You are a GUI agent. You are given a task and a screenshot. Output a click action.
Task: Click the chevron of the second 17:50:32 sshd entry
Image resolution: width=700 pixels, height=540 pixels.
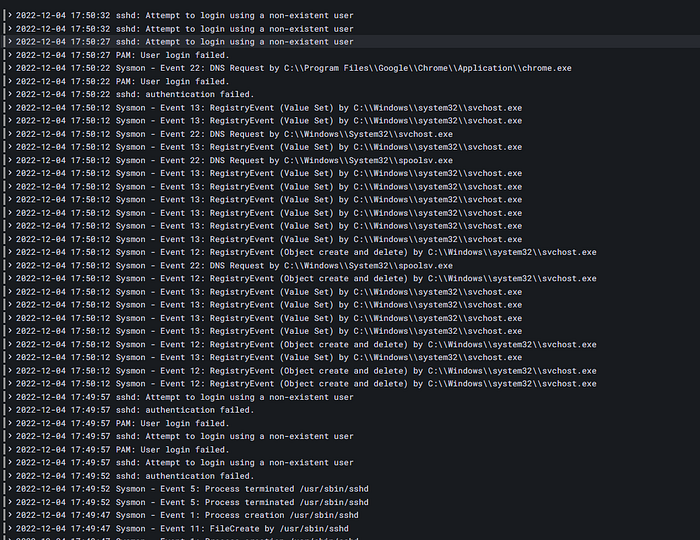tap(10, 29)
